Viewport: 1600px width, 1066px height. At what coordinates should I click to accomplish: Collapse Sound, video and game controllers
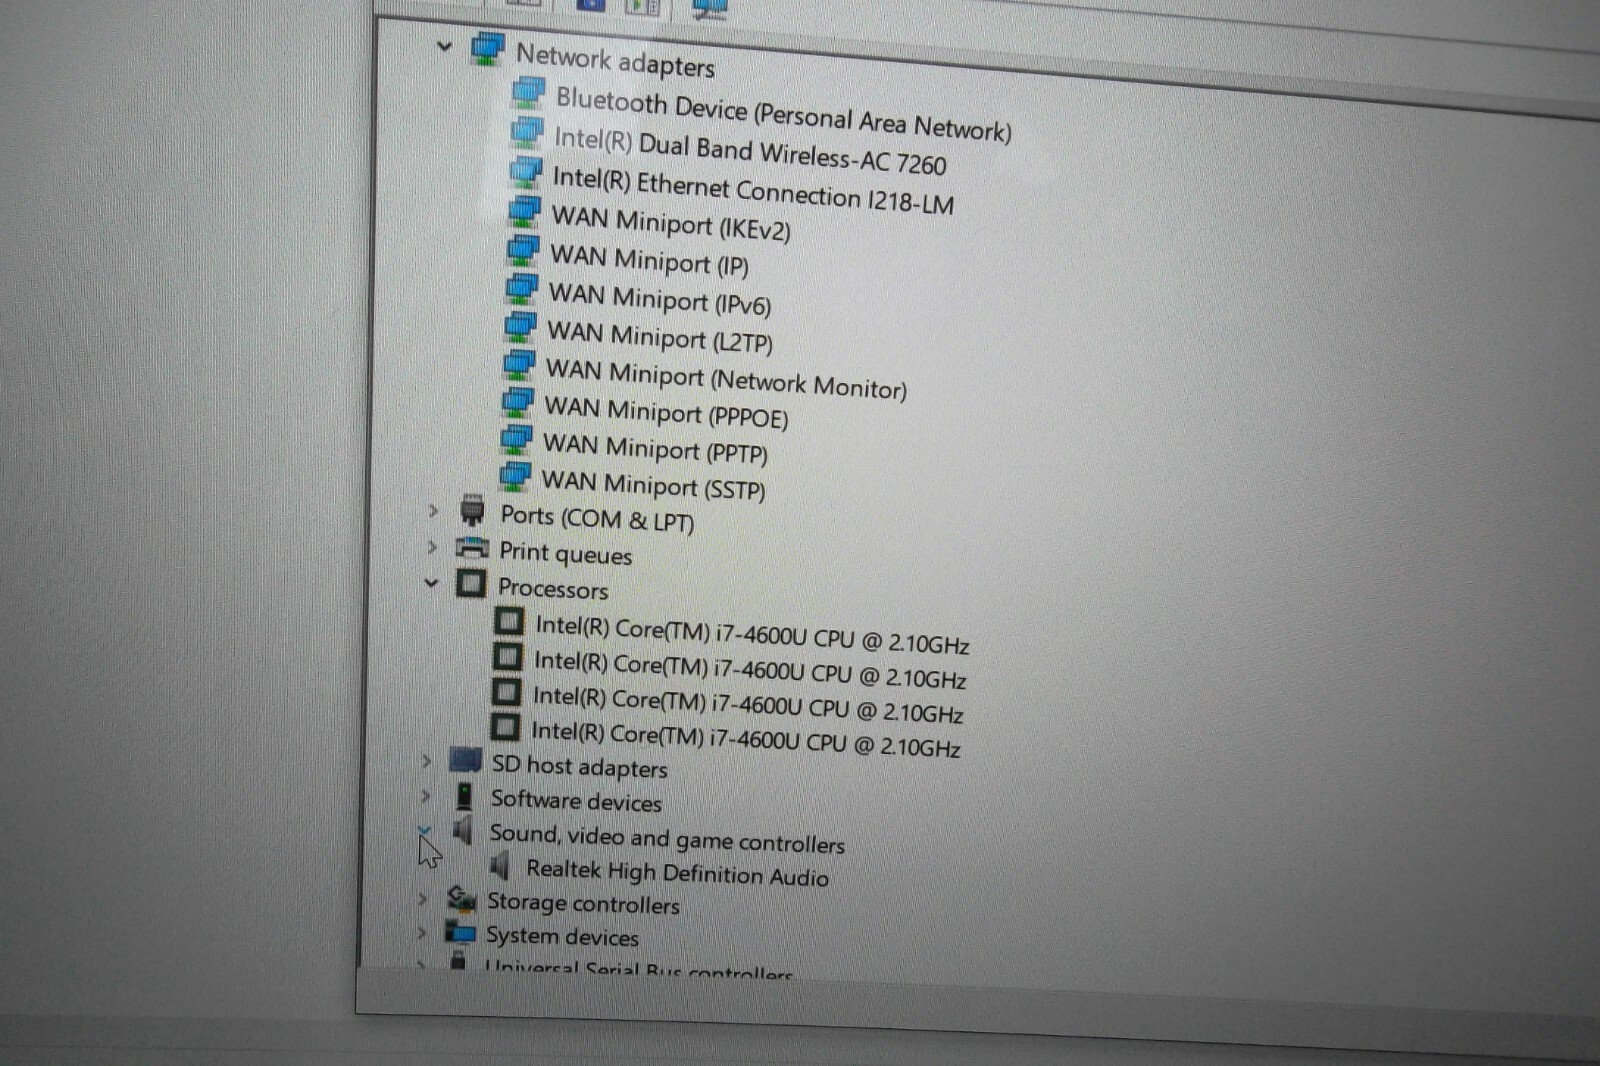[x=424, y=830]
